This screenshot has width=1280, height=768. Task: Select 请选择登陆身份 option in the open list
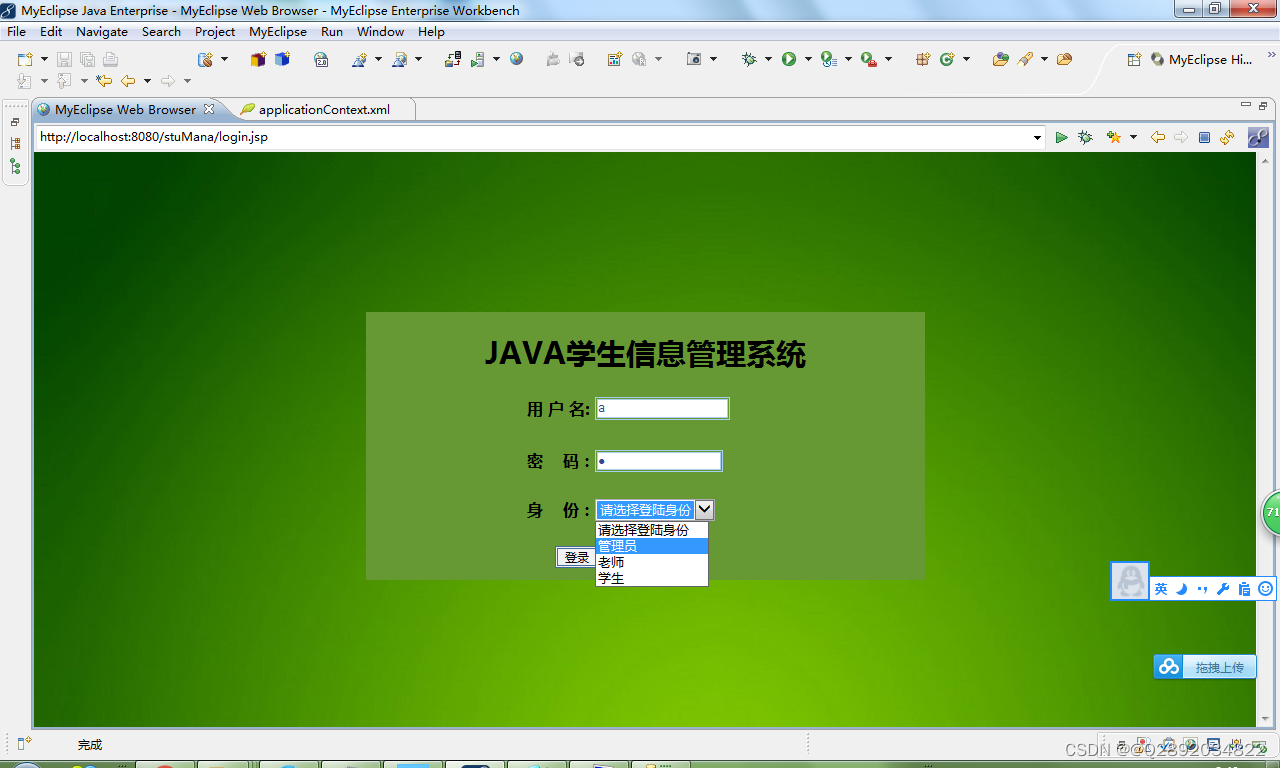[x=652, y=530]
